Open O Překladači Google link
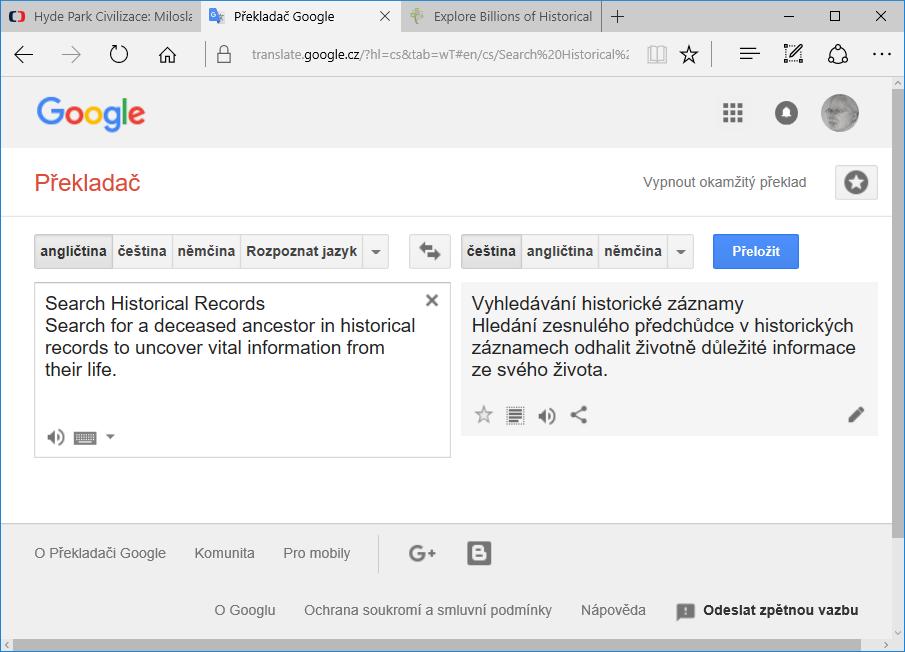 click(x=100, y=553)
